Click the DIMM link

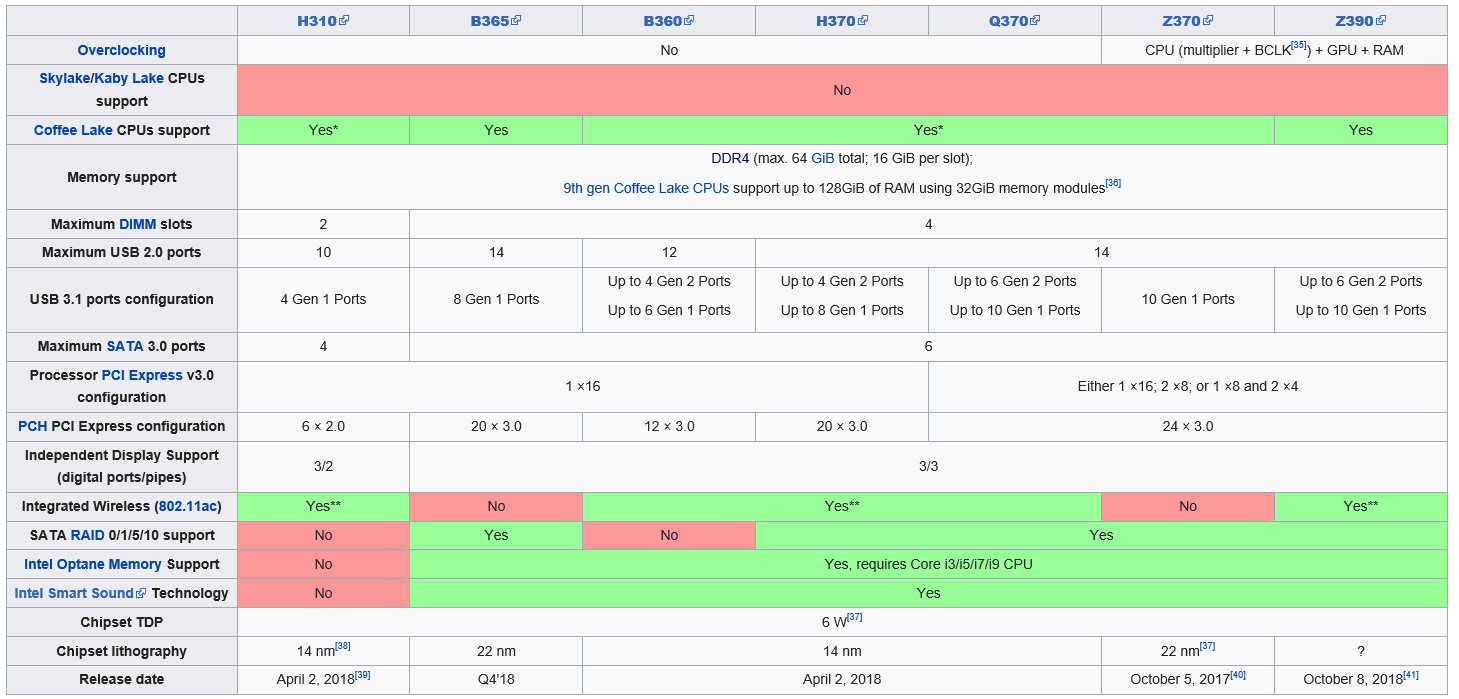(x=138, y=224)
